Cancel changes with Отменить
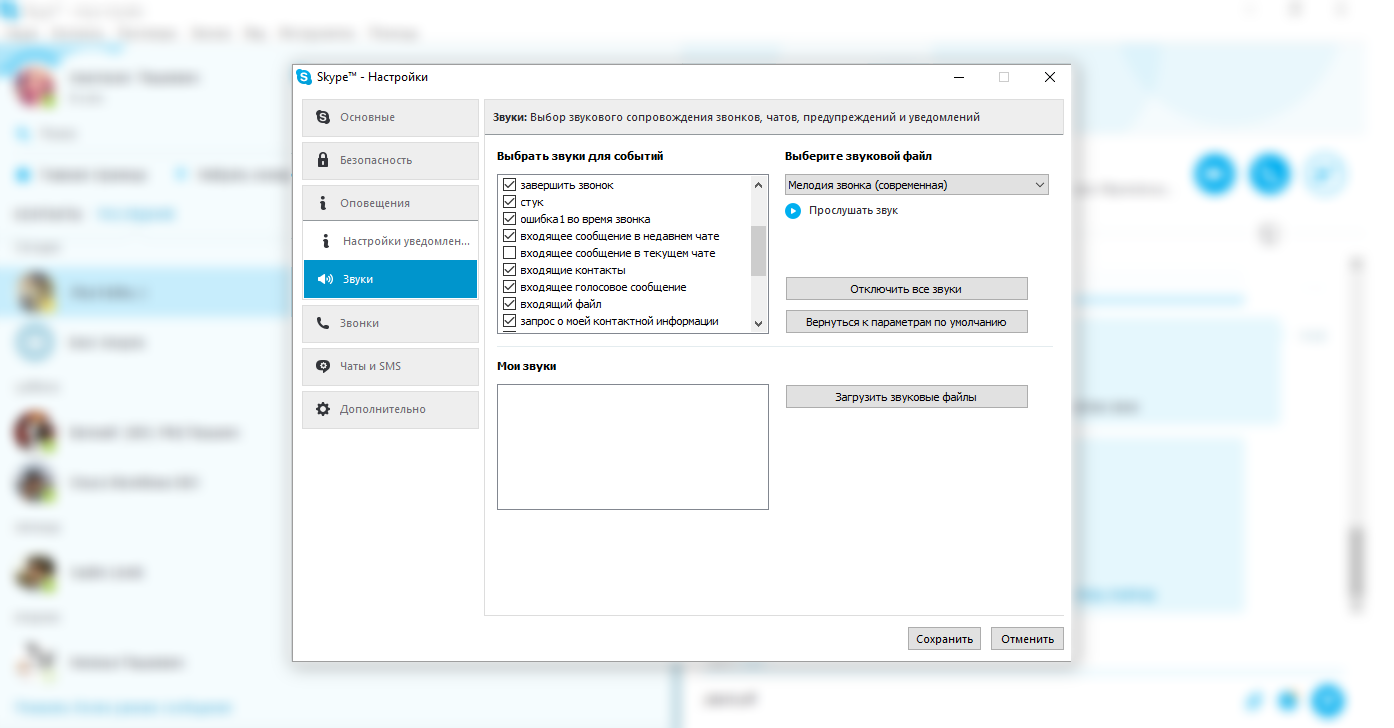 (x=1027, y=639)
